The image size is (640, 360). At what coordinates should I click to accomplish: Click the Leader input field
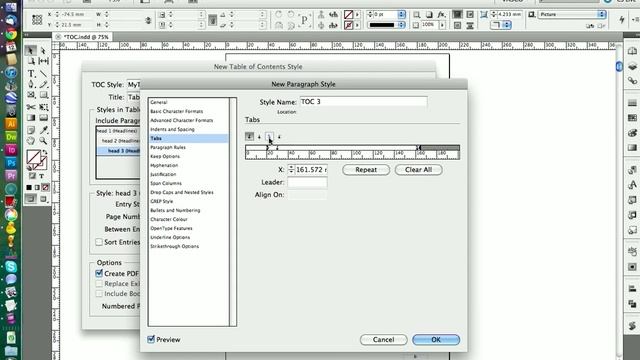pyautogui.click(x=307, y=182)
